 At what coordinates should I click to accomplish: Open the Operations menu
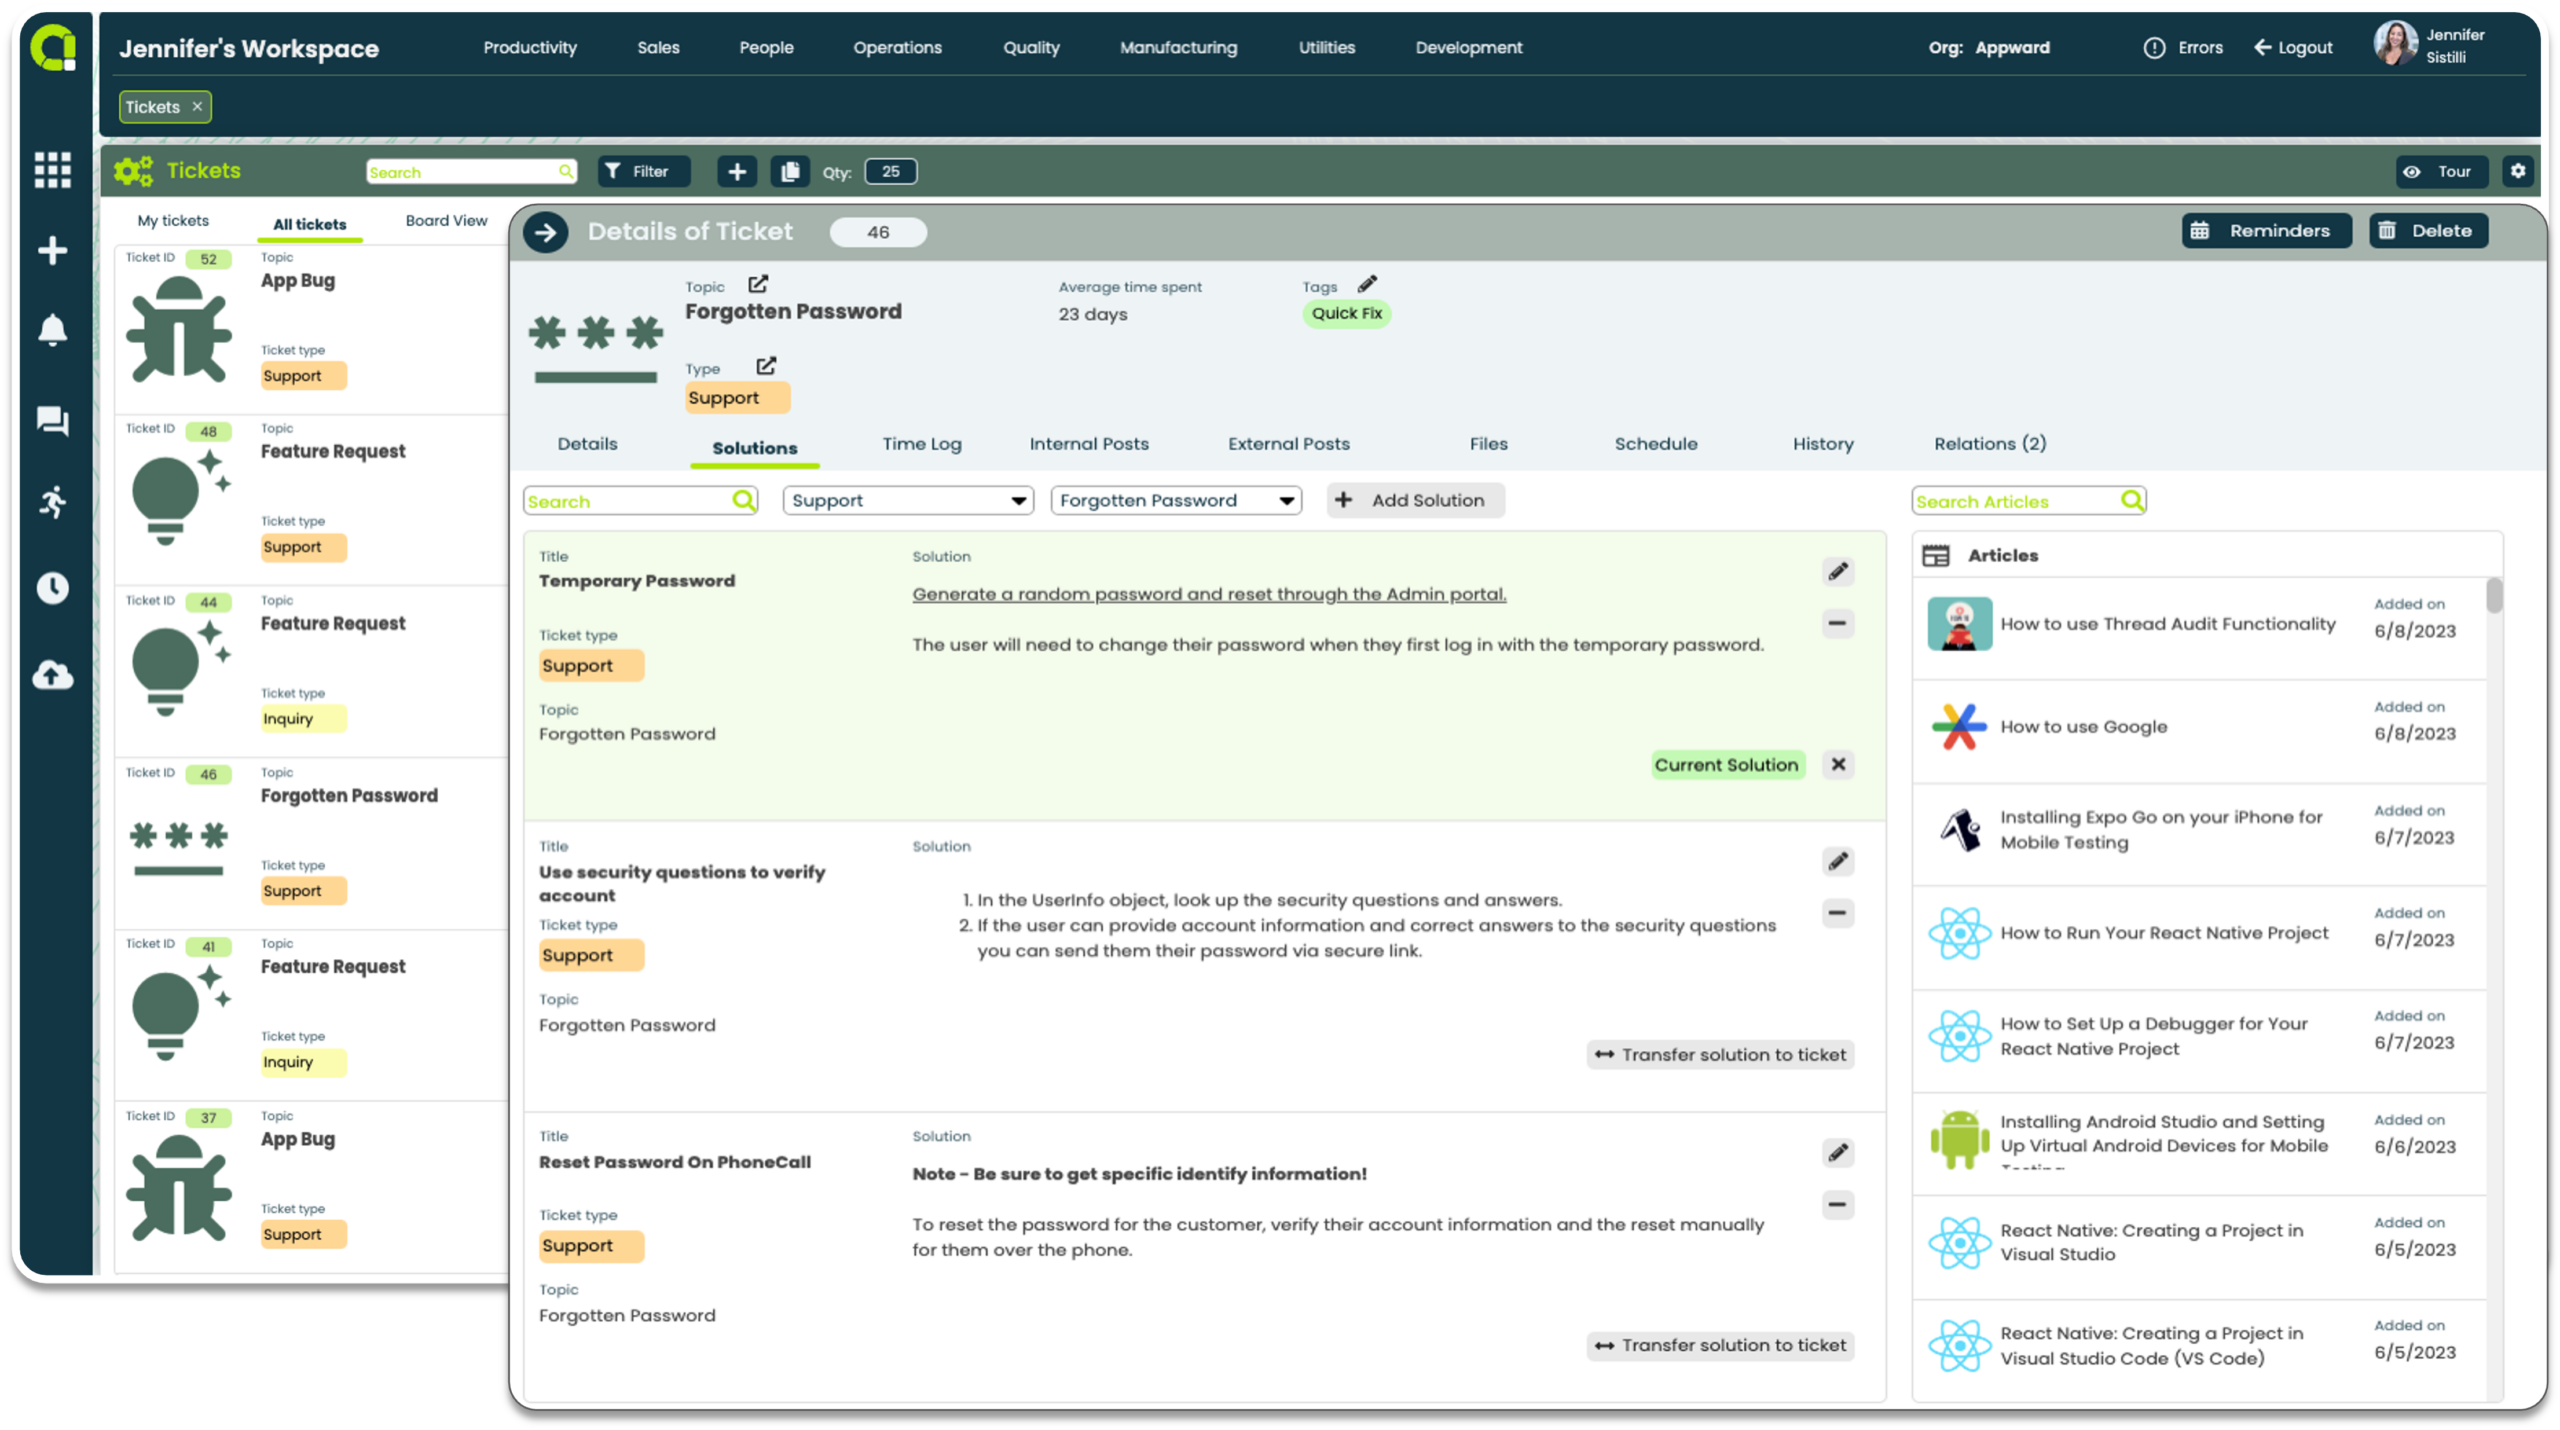(897, 47)
